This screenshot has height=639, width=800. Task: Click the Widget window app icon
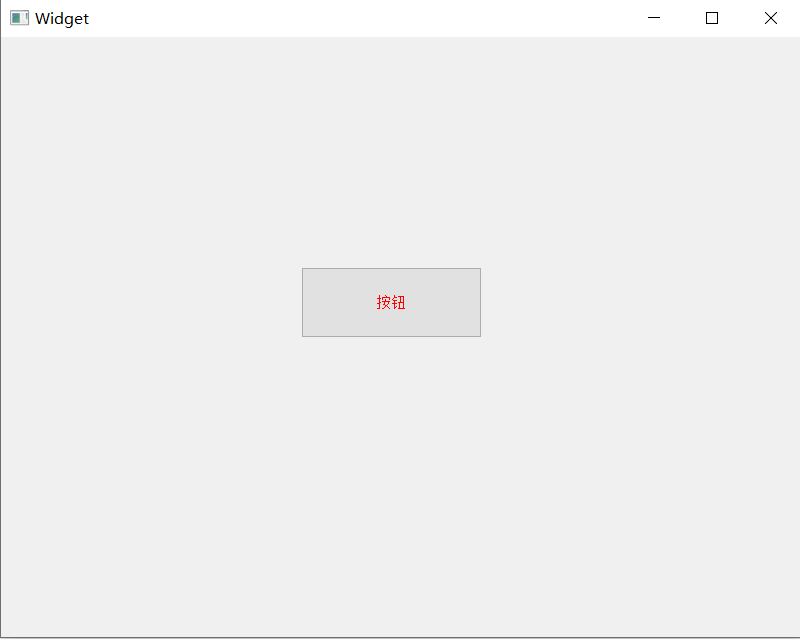point(19,18)
